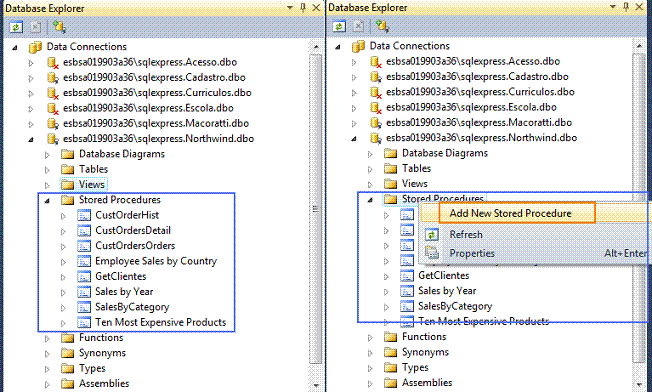Click scroll up arrow in left panel
Screen dimensions: 652x392
316,47
